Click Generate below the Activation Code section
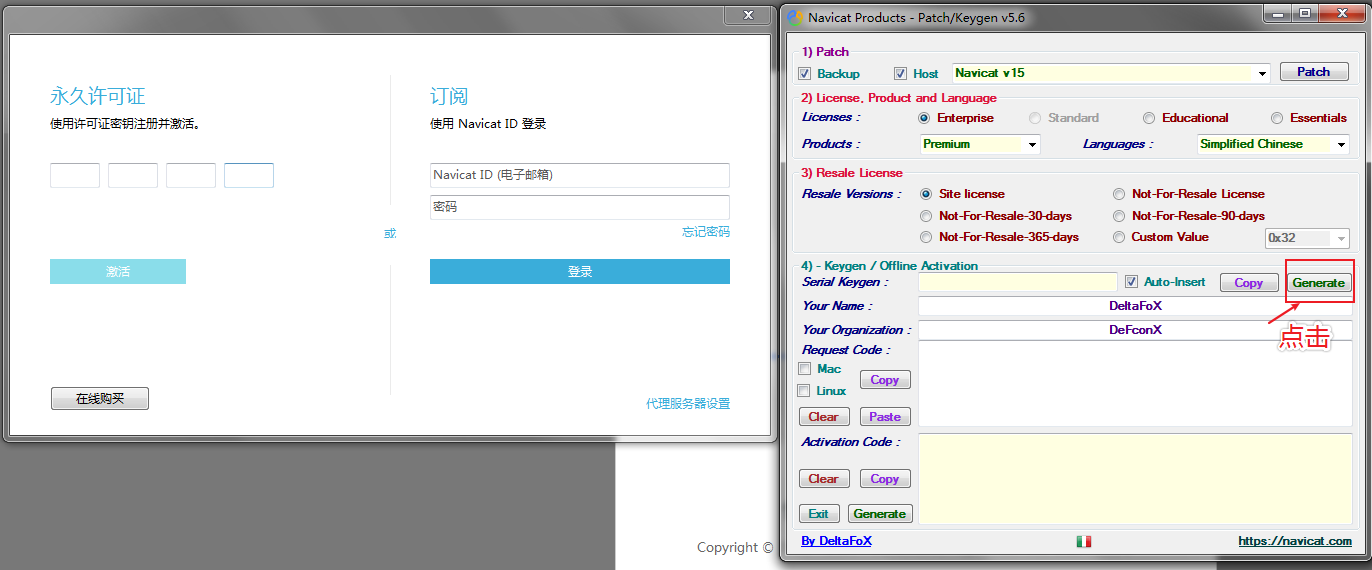The image size is (1372, 570). (x=880, y=514)
